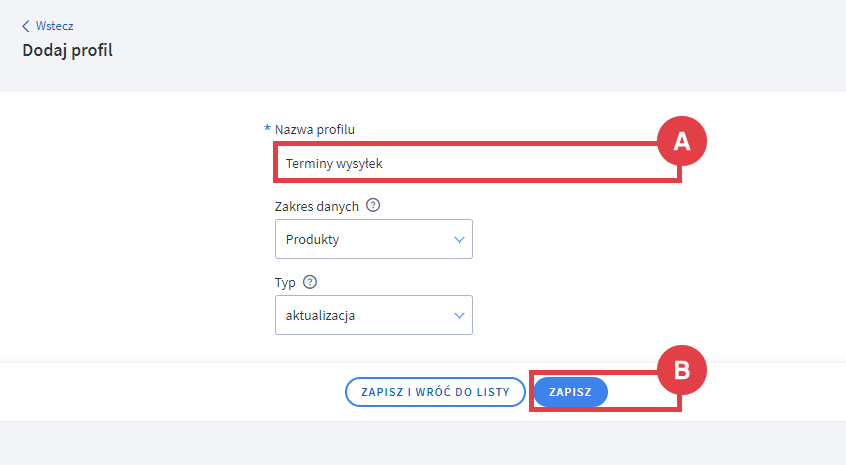Viewport: 846px width, 465px height.
Task: Click ZAPISZ I WRÓĆ DO LISTY button
Action: click(x=434, y=392)
